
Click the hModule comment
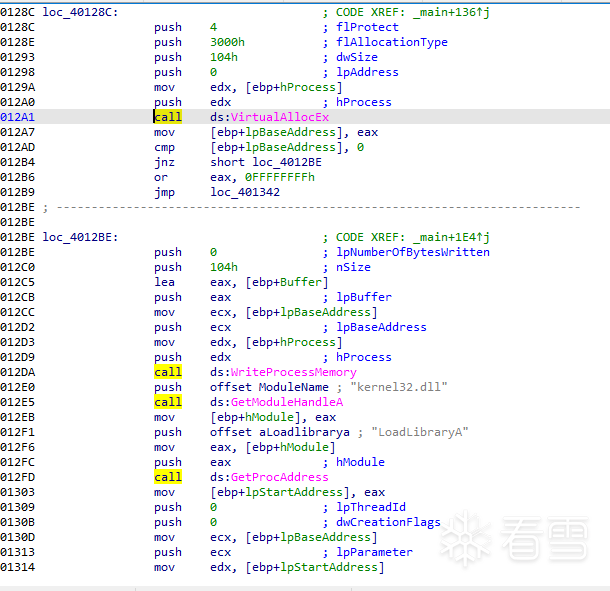(360, 462)
